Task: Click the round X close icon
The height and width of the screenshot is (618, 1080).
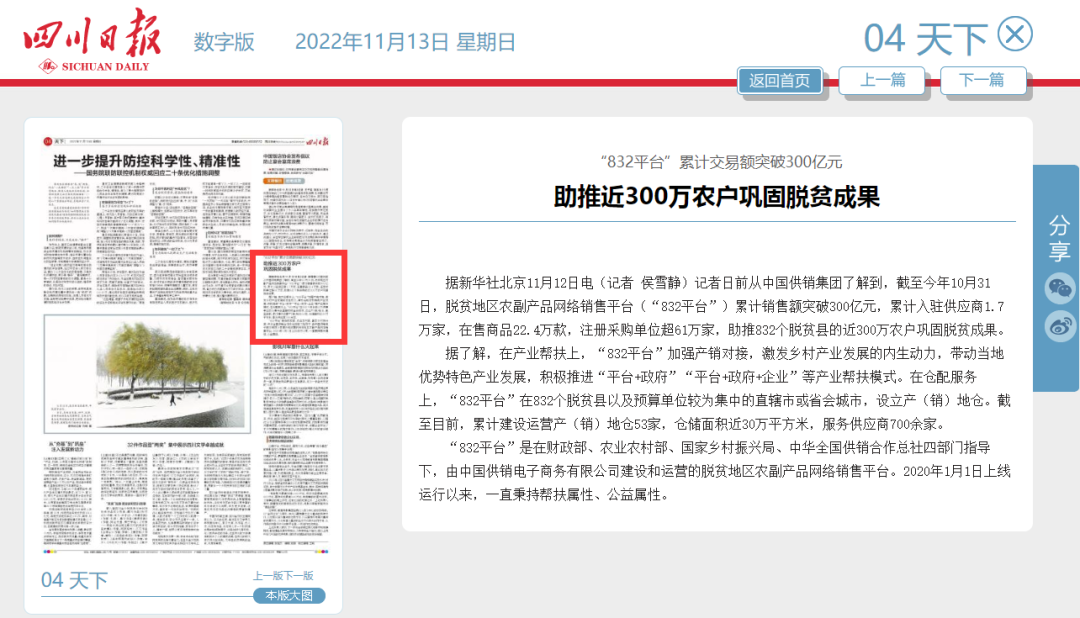Action: pos(1015,34)
